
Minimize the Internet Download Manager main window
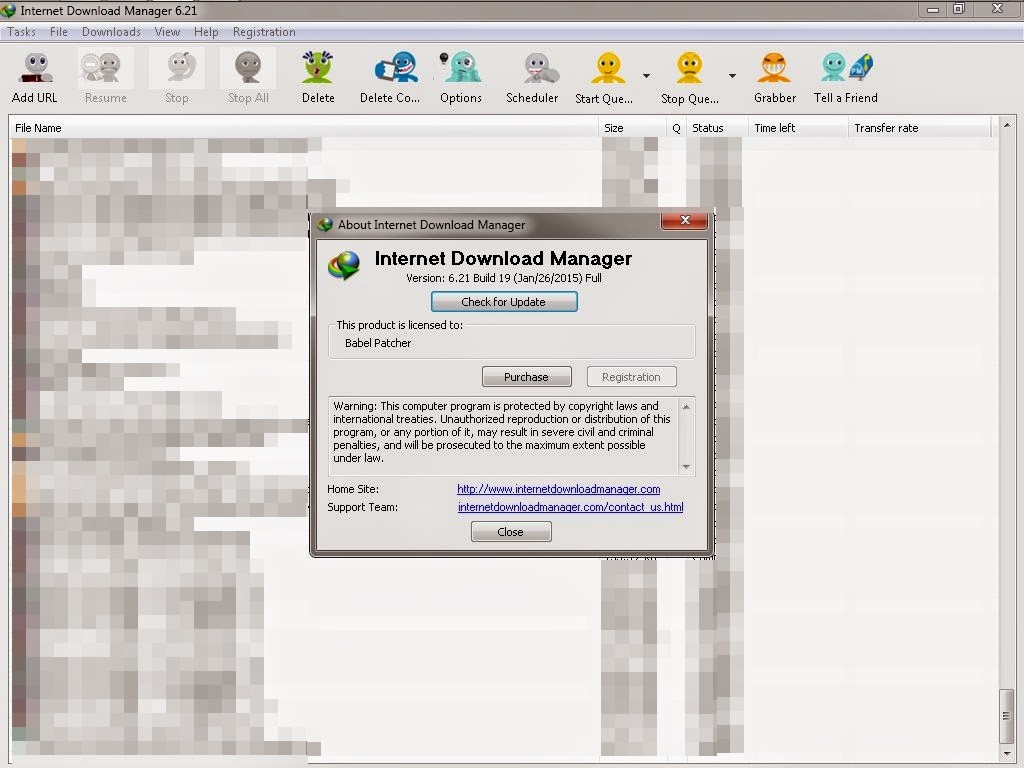click(x=933, y=9)
